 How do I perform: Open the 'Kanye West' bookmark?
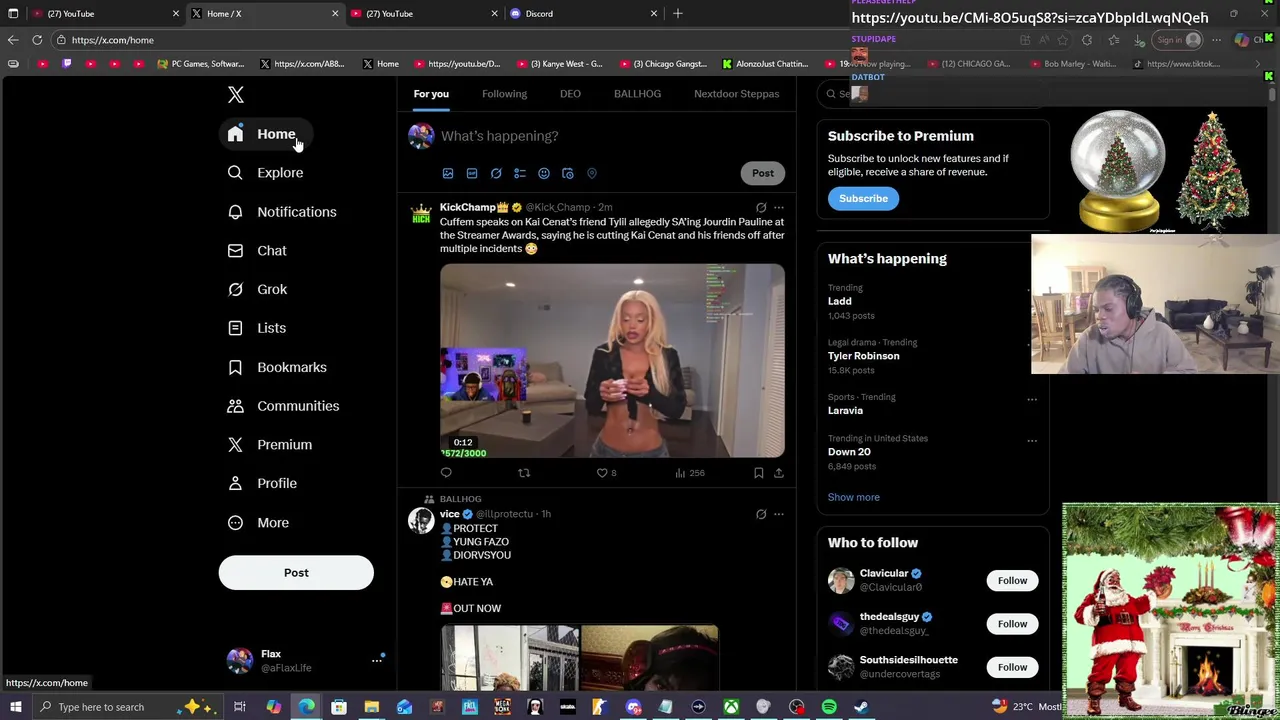click(560, 64)
